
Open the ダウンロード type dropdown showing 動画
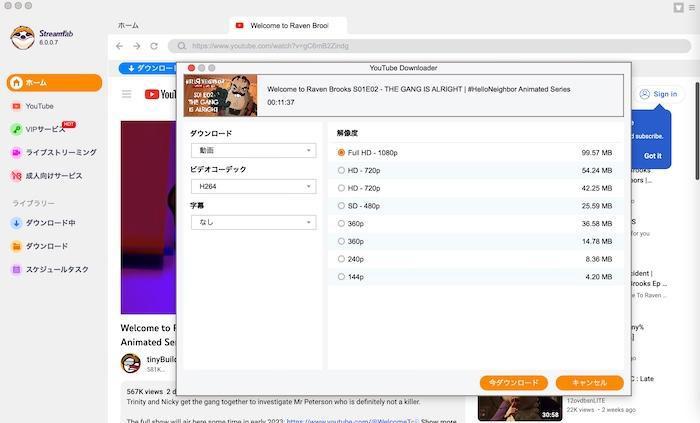(x=254, y=150)
